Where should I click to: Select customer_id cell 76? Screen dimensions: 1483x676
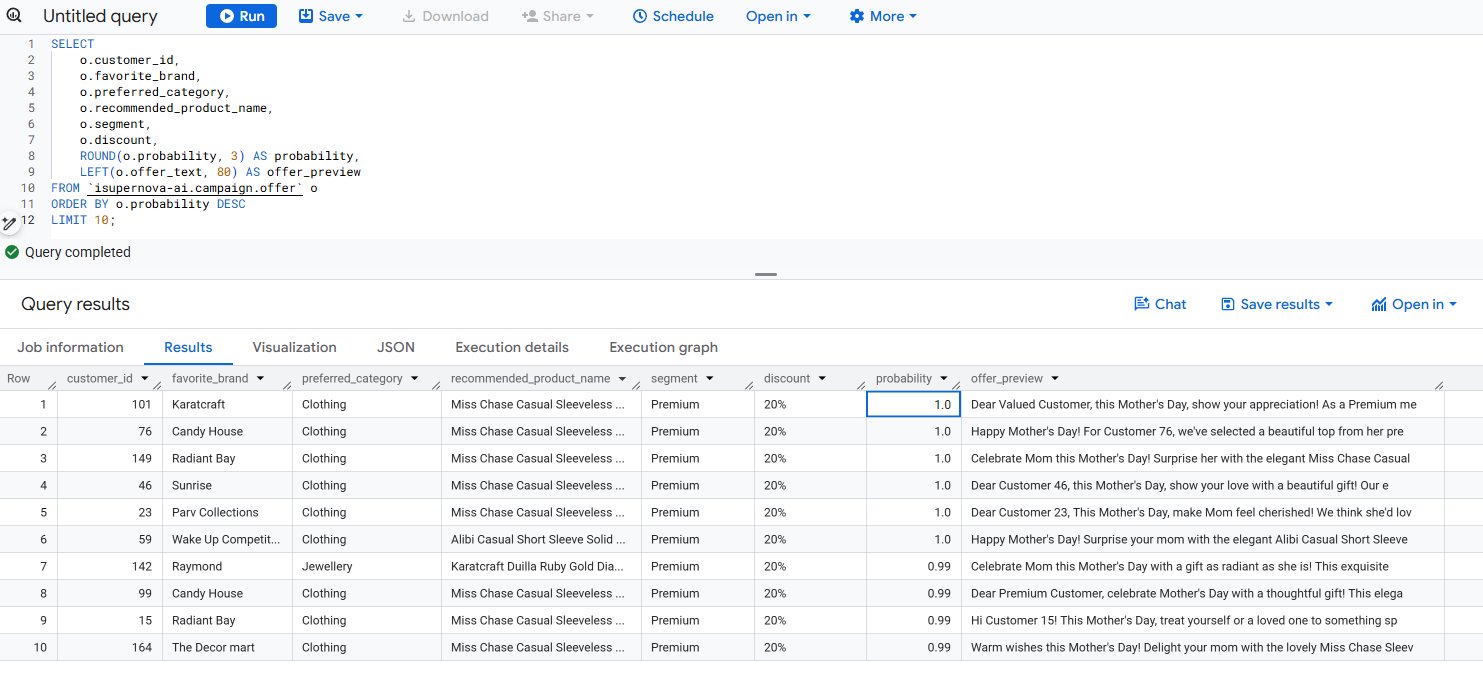pos(110,432)
